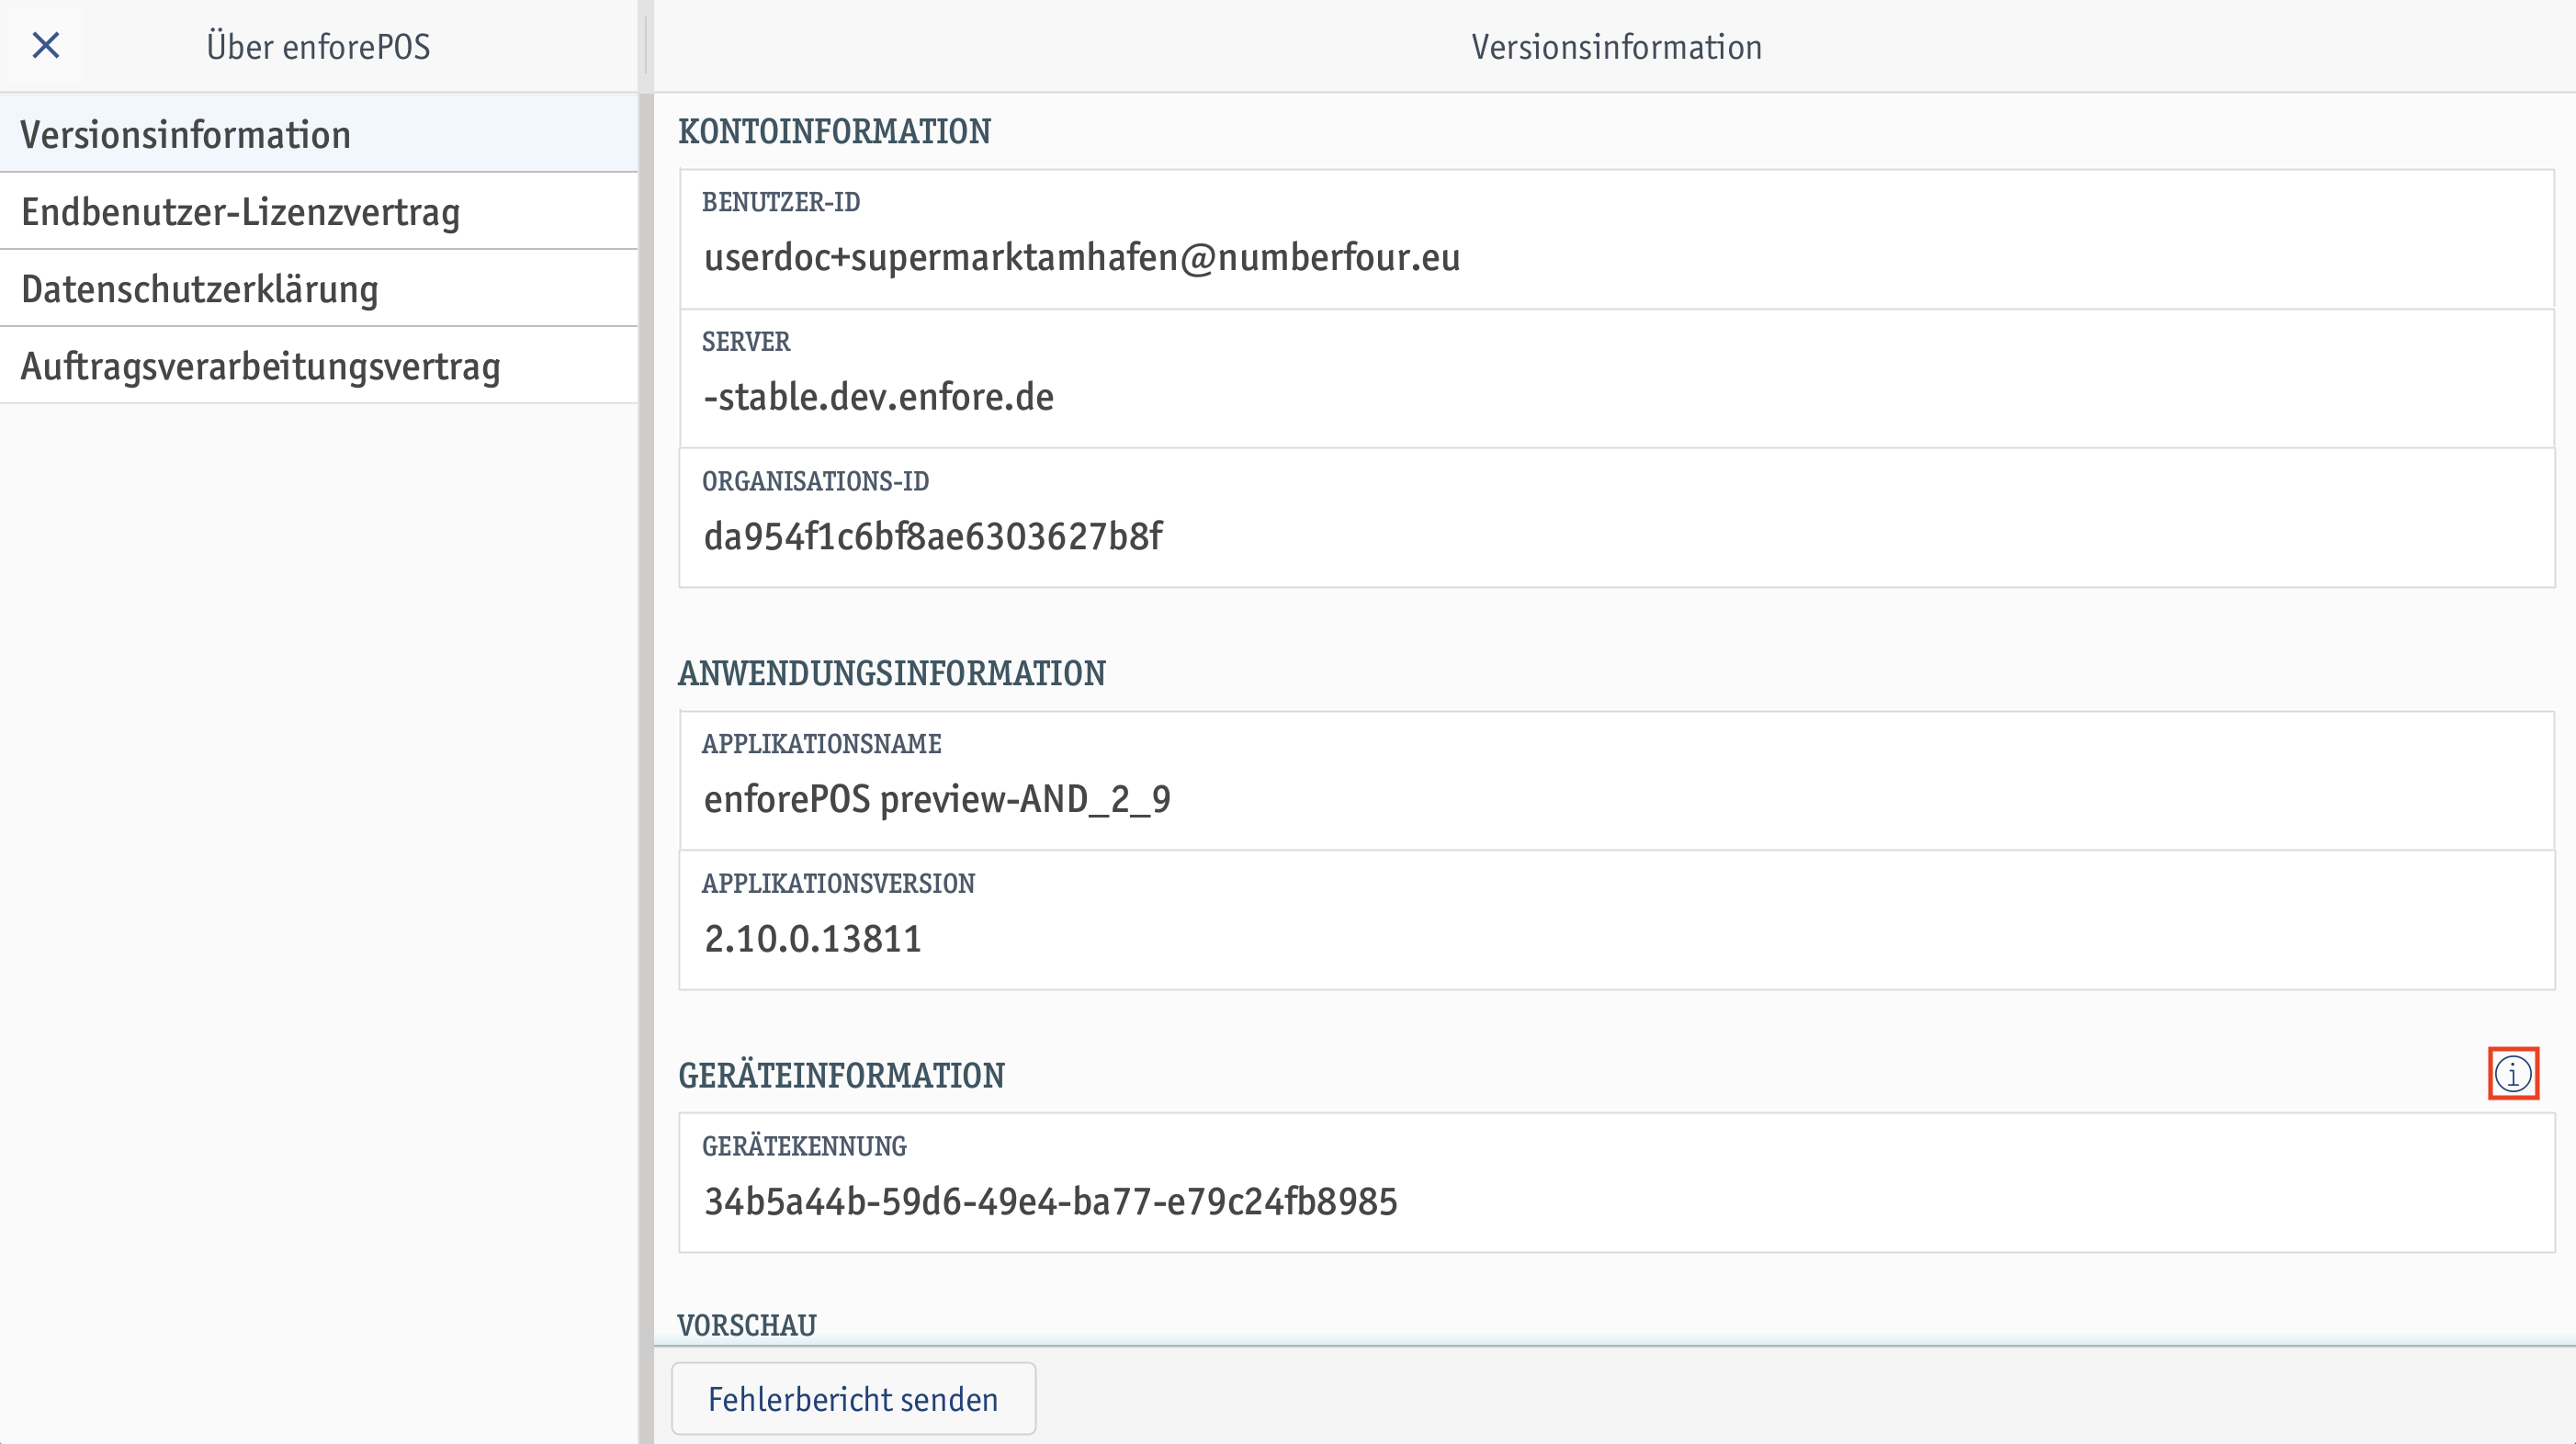Image resolution: width=2576 pixels, height=1444 pixels.
Task: Open Datenschutzerklärung entry
Action: click(x=318, y=288)
